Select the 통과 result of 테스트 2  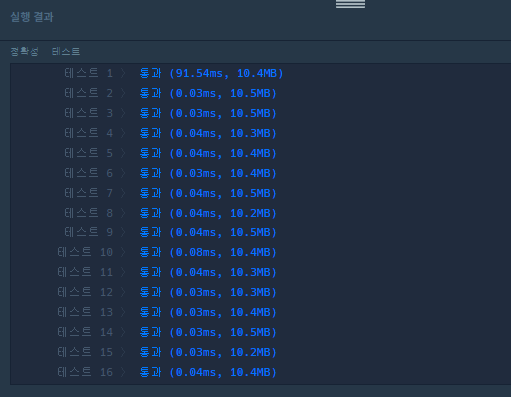pyautogui.click(x=208, y=93)
